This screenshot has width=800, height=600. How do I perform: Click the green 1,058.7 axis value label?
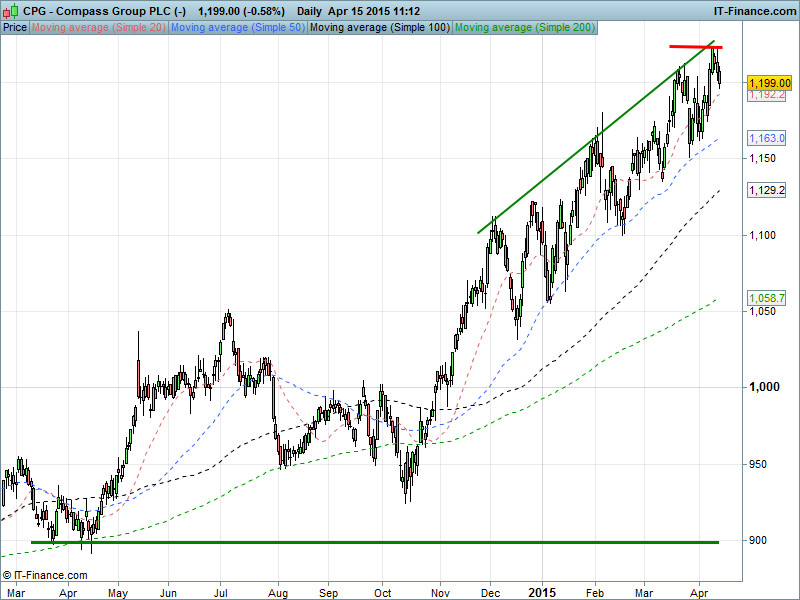[x=765, y=298]
